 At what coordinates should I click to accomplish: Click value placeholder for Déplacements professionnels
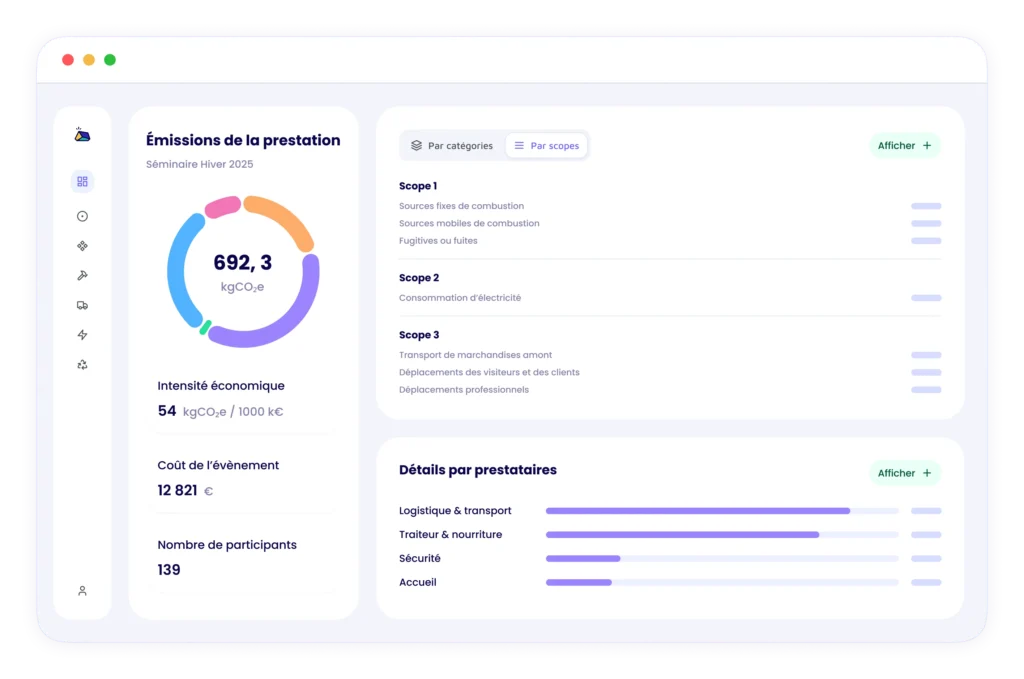[x=926, y=390]
